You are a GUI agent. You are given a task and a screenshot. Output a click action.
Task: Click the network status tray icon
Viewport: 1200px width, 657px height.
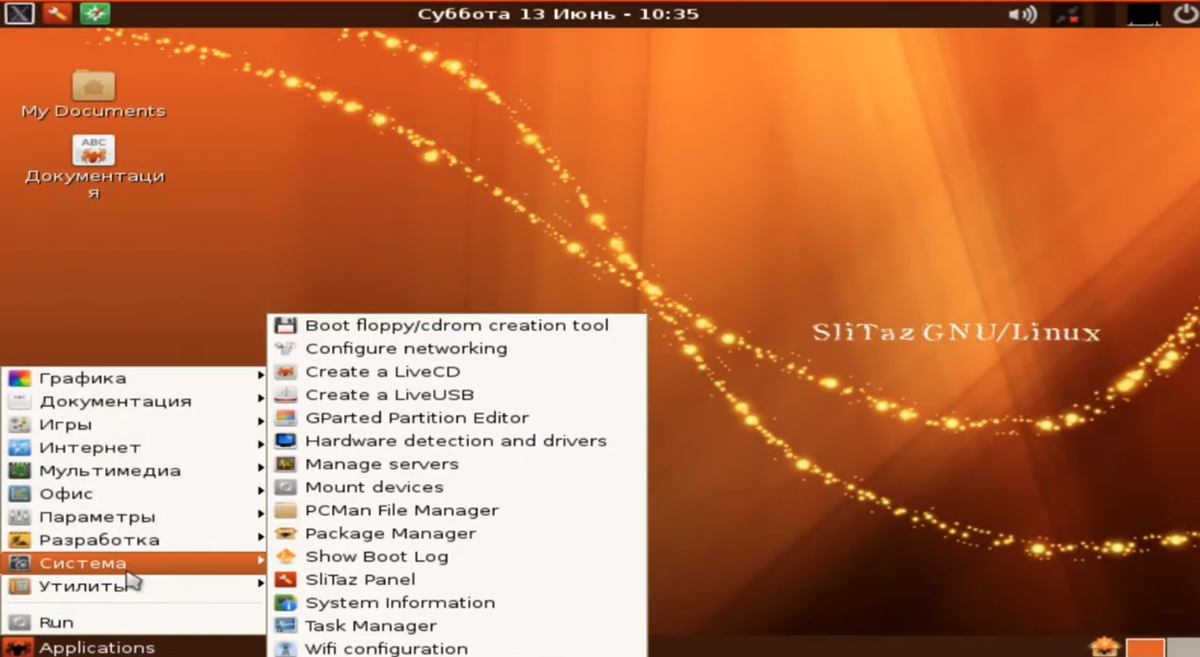pos(1070,14)
